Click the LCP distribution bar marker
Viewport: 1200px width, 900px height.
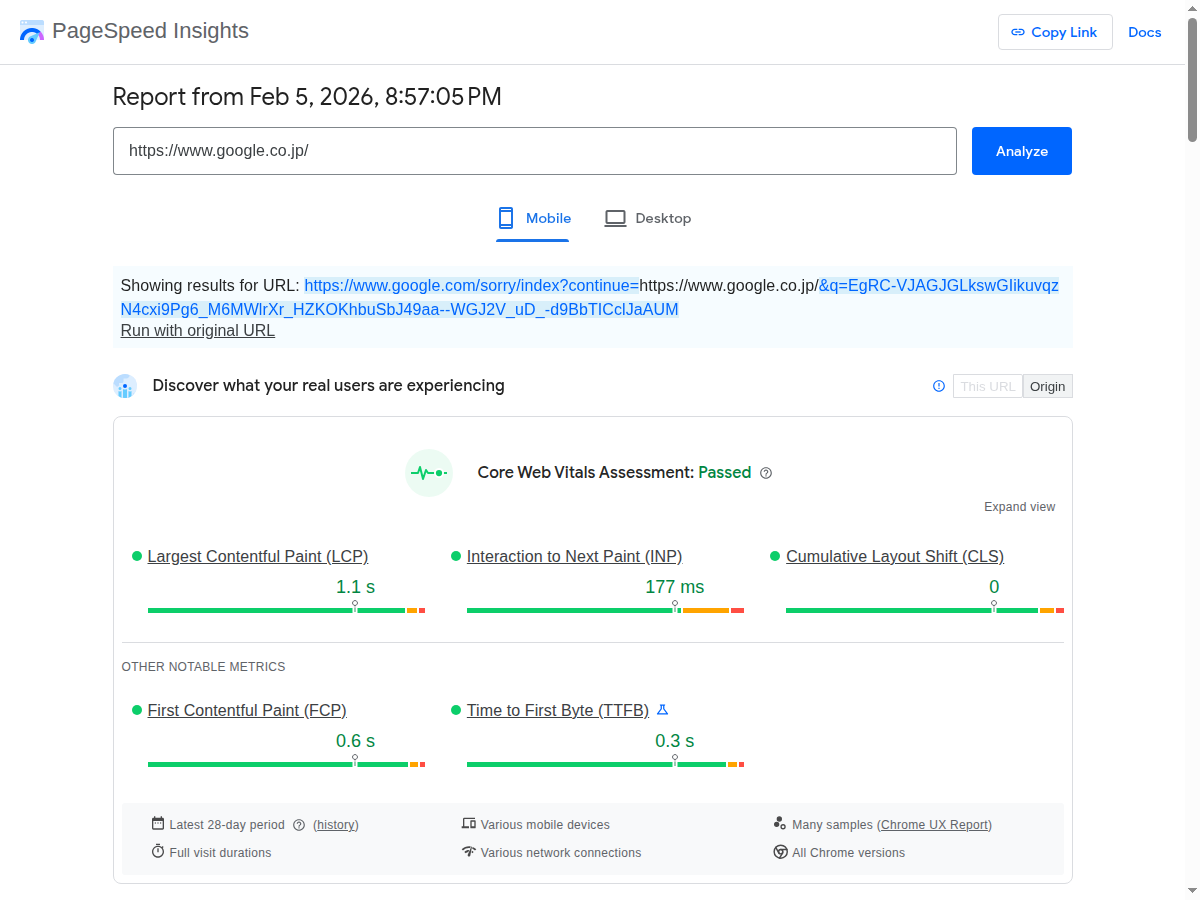[x=355, y=605]
